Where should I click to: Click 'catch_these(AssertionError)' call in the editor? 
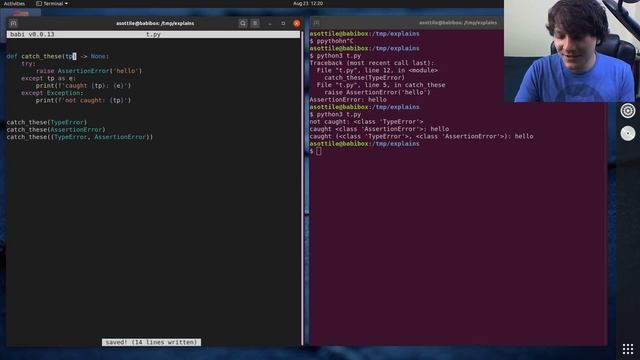56,130
